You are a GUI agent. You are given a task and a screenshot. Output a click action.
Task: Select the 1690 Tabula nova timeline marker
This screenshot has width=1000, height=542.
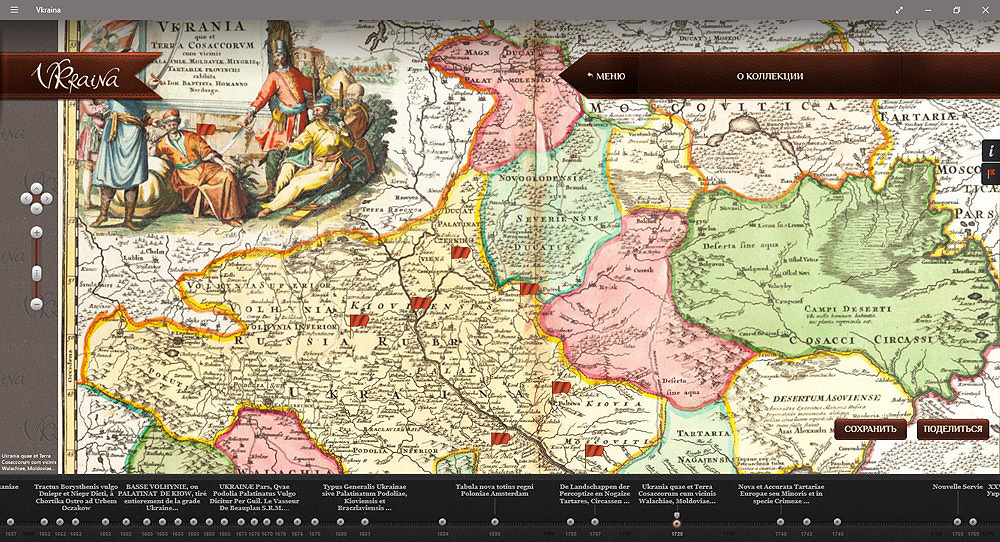(x=495, y=522)
